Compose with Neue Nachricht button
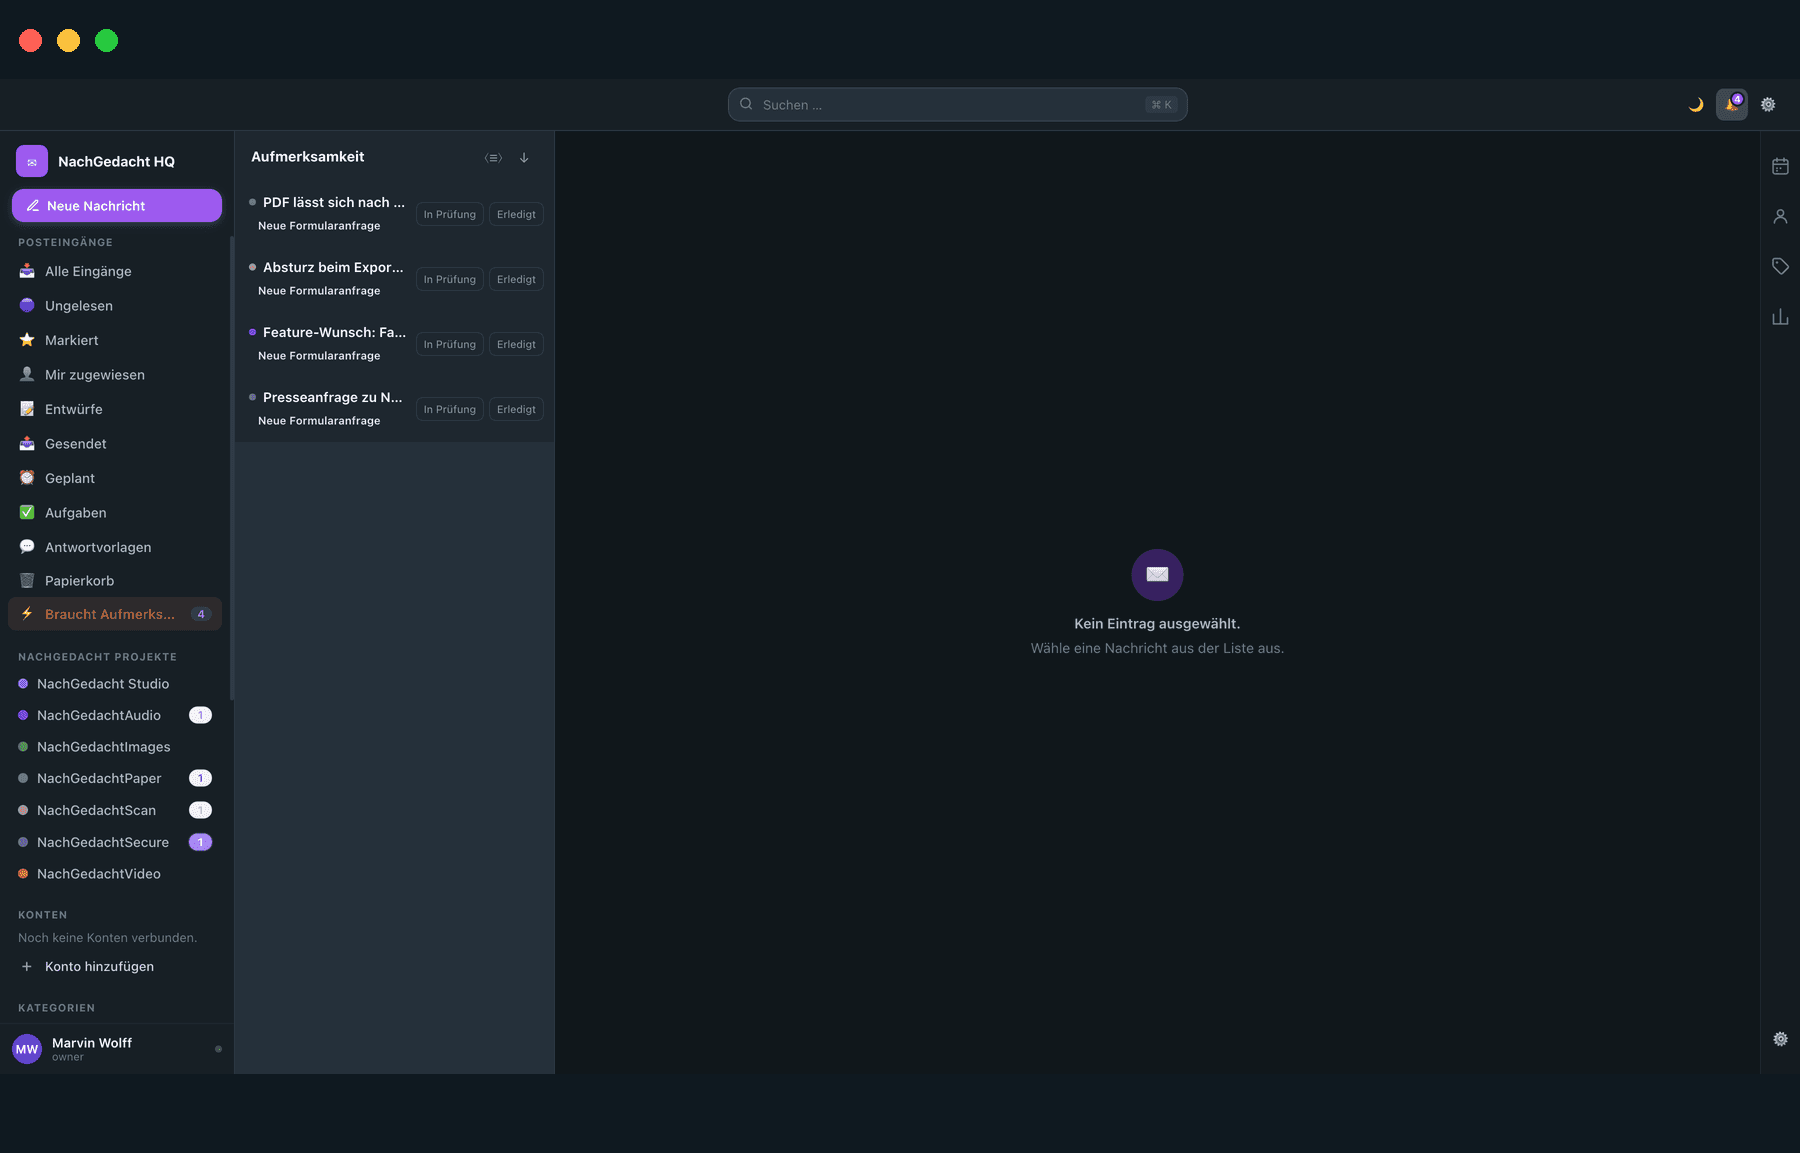Screen dimensions: 1800x1153 tap(117, 205)
